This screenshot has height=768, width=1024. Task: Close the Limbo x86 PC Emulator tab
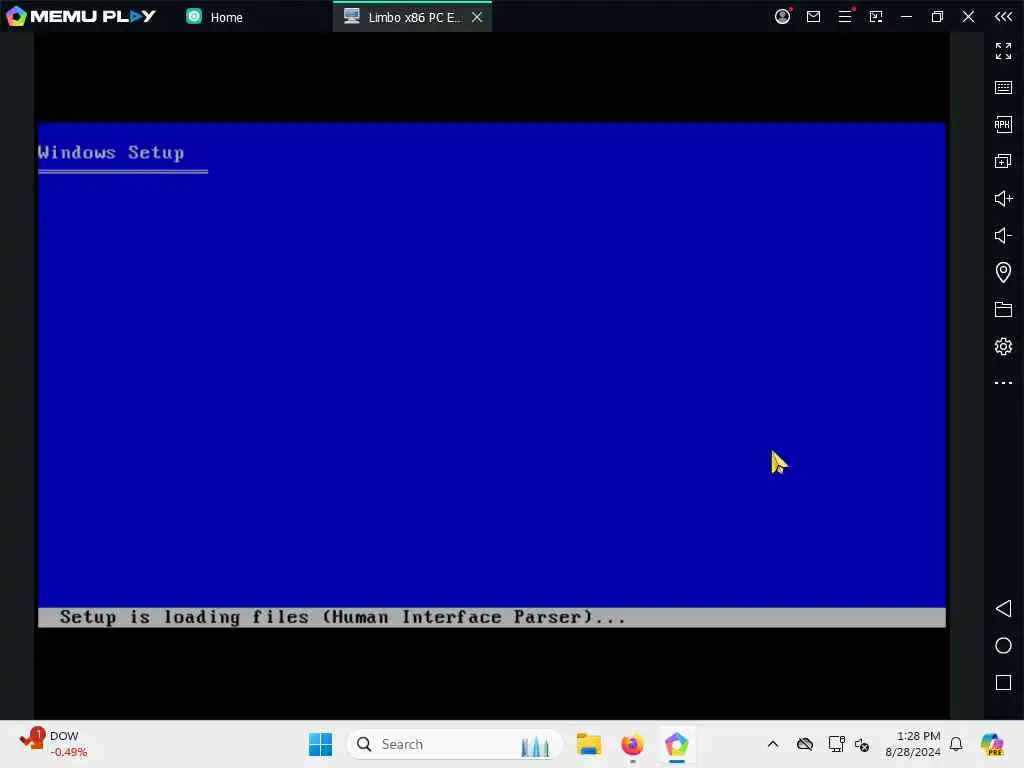click(x=477, y=17)
